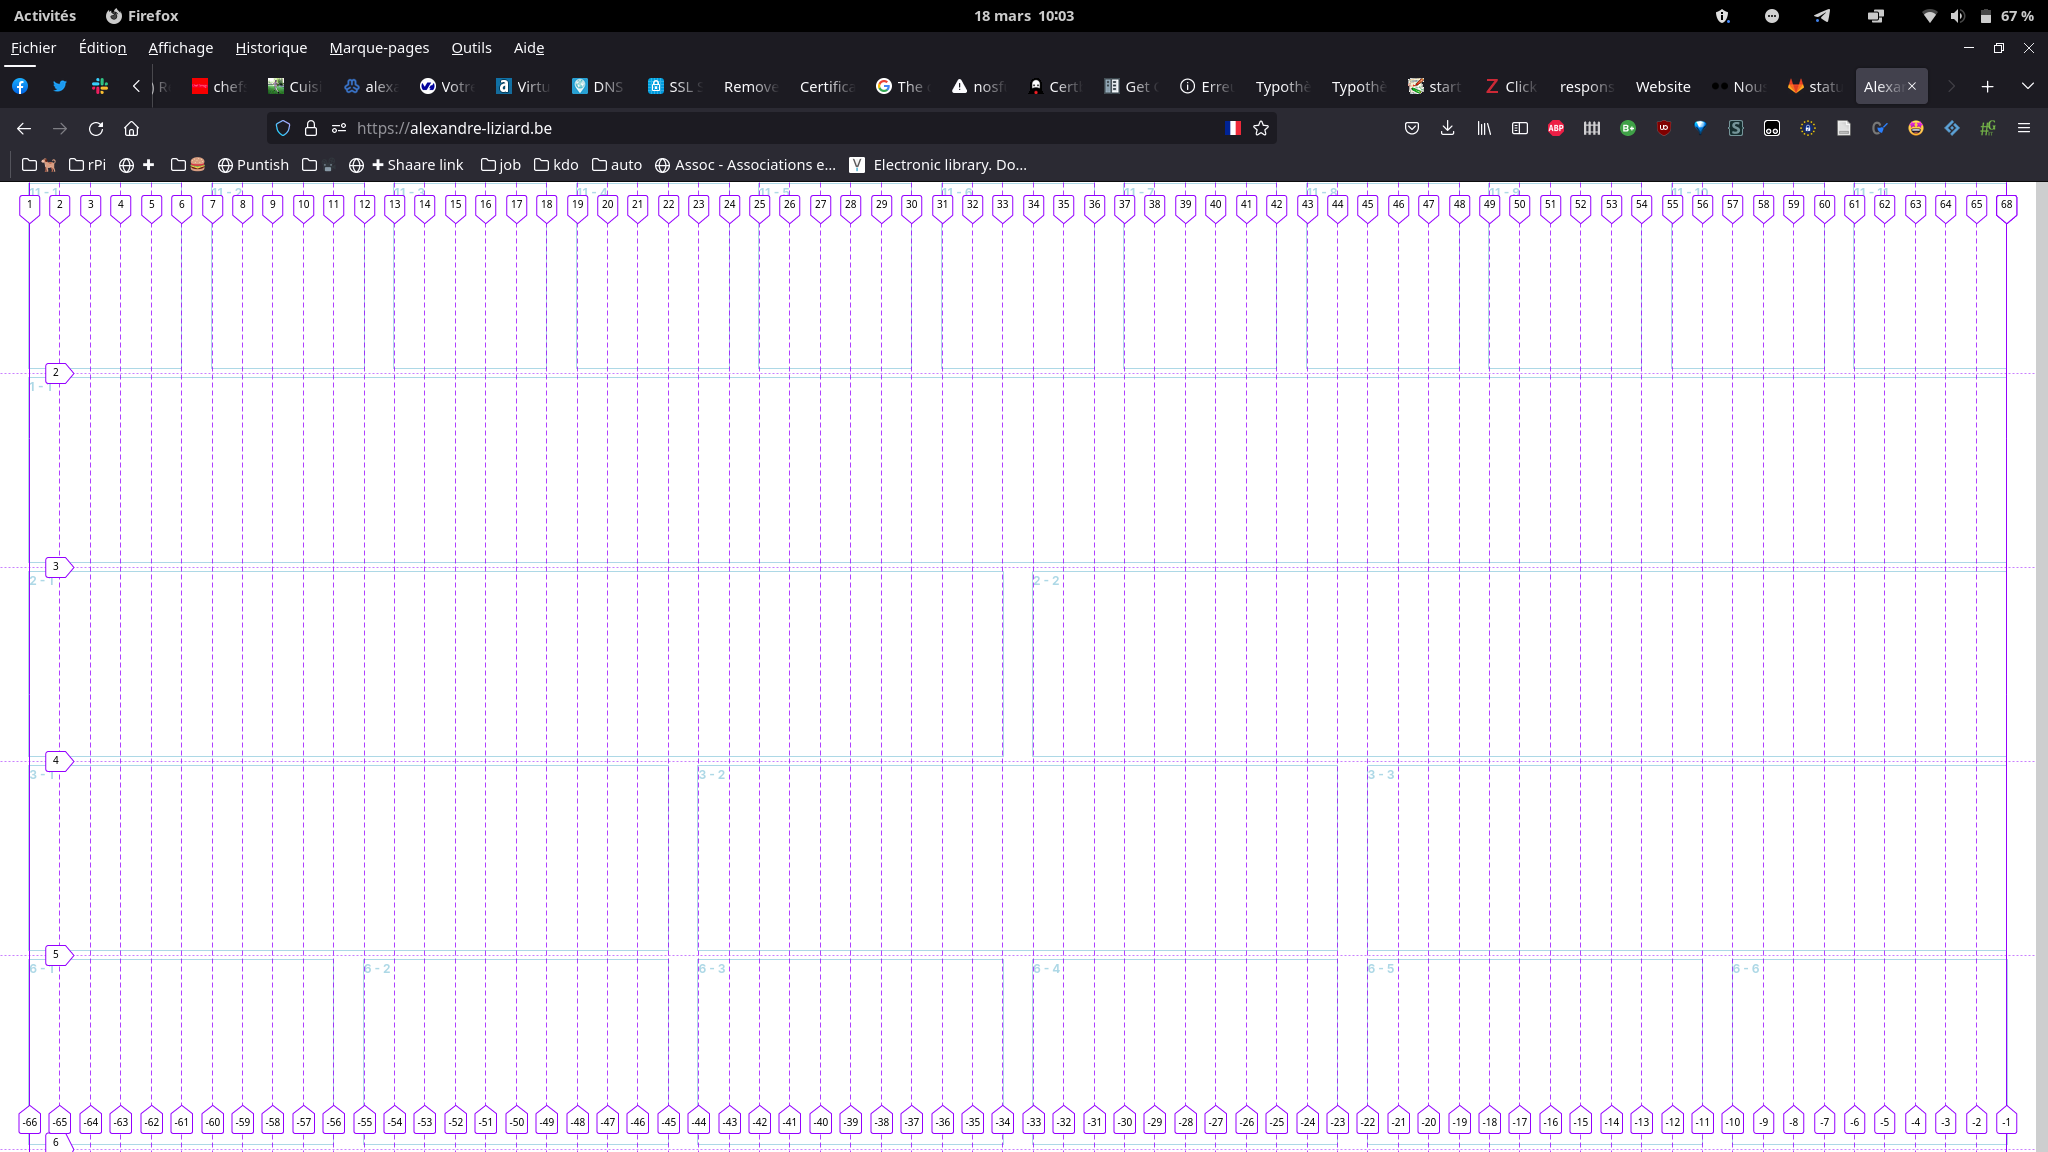
Task: Reload the current page
Action: coord(96,128)
